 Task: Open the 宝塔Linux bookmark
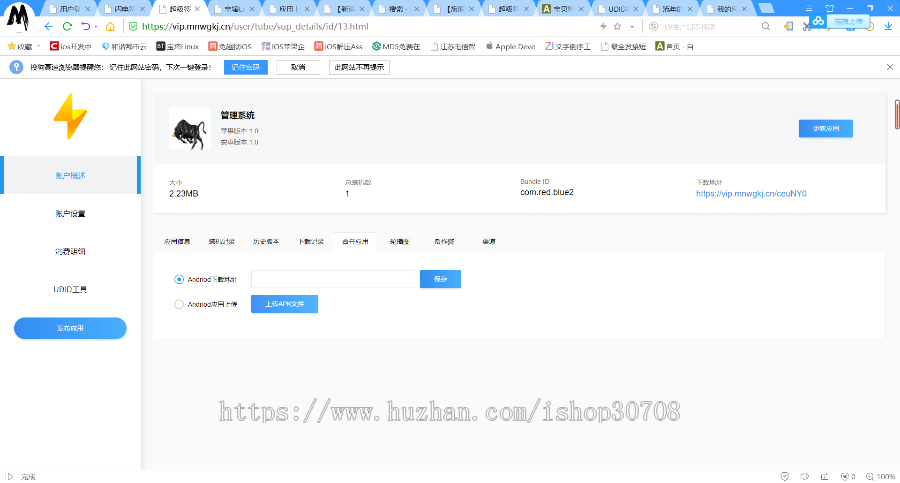(x=177, y=46)
